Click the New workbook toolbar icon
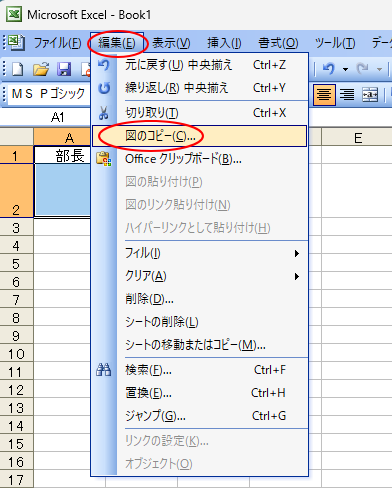This screenshot has width=392, height=488. (x=18, y=69)
